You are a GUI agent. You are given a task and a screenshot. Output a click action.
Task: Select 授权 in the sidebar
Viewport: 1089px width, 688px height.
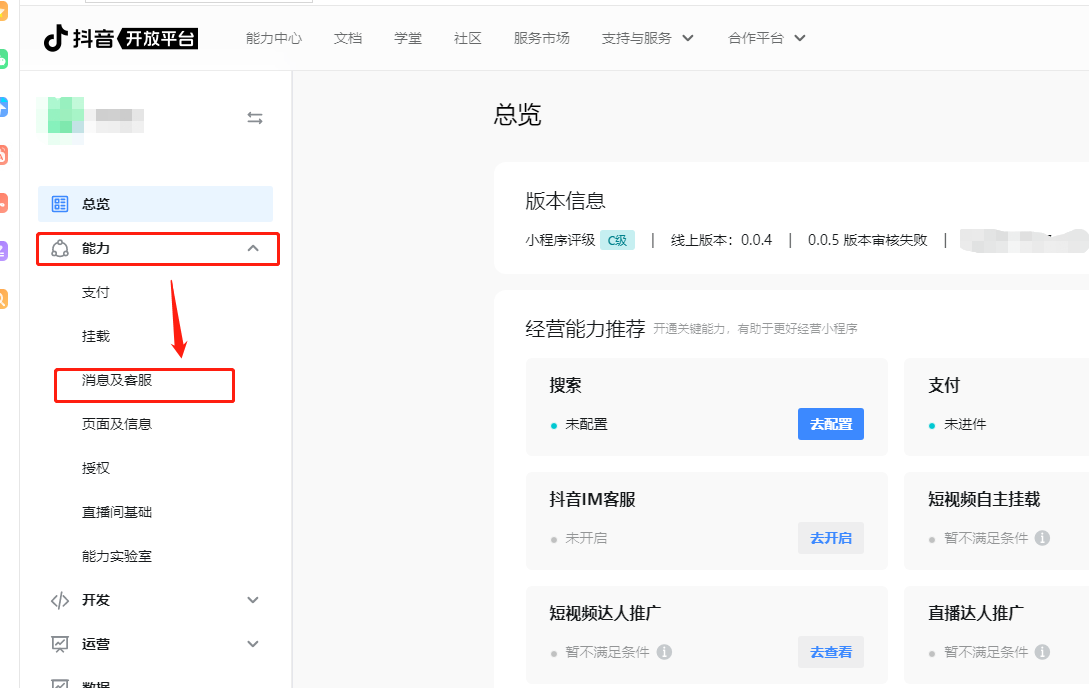[96, 469]
